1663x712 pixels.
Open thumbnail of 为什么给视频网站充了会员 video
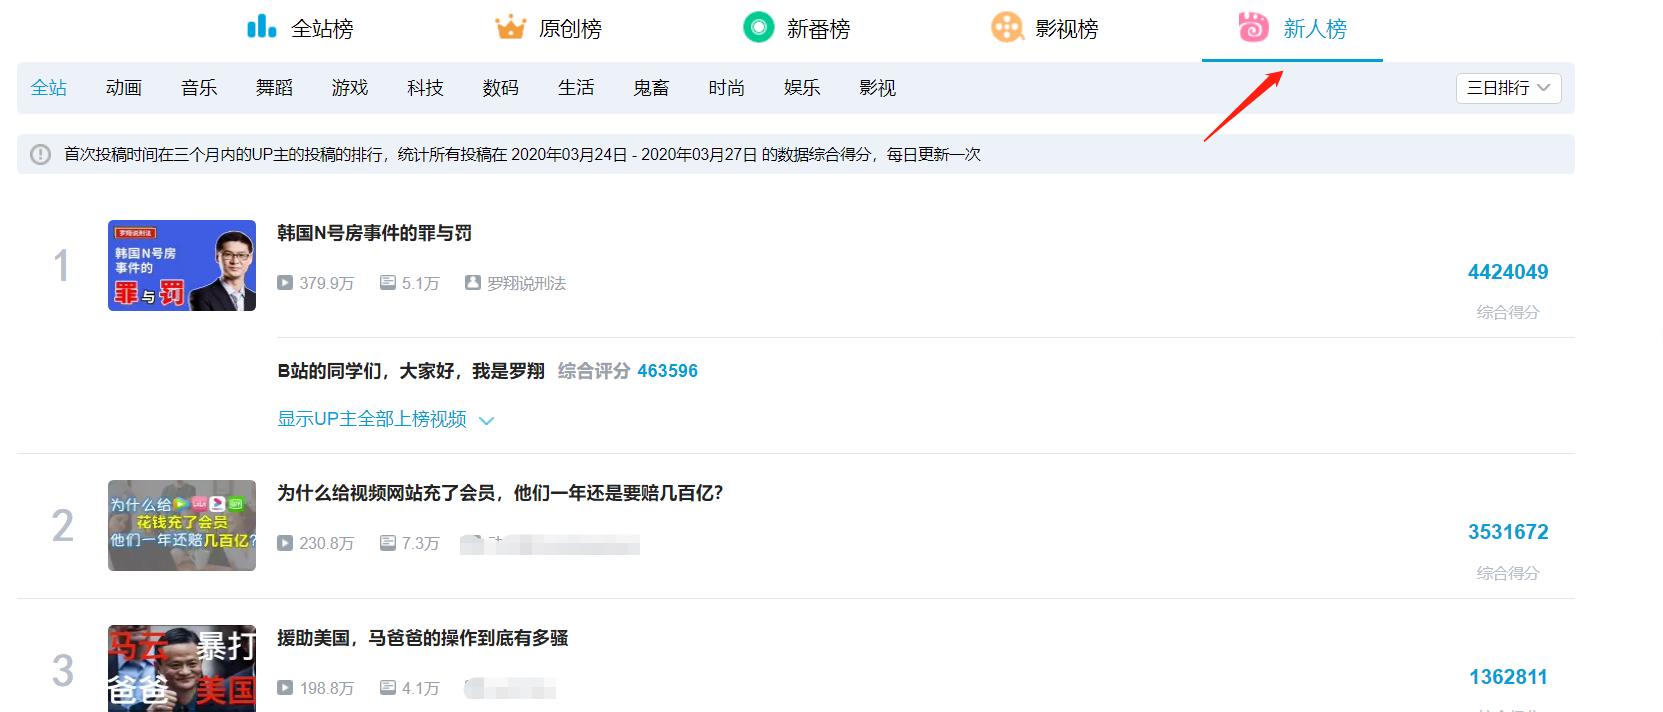(x=182, y=525)
